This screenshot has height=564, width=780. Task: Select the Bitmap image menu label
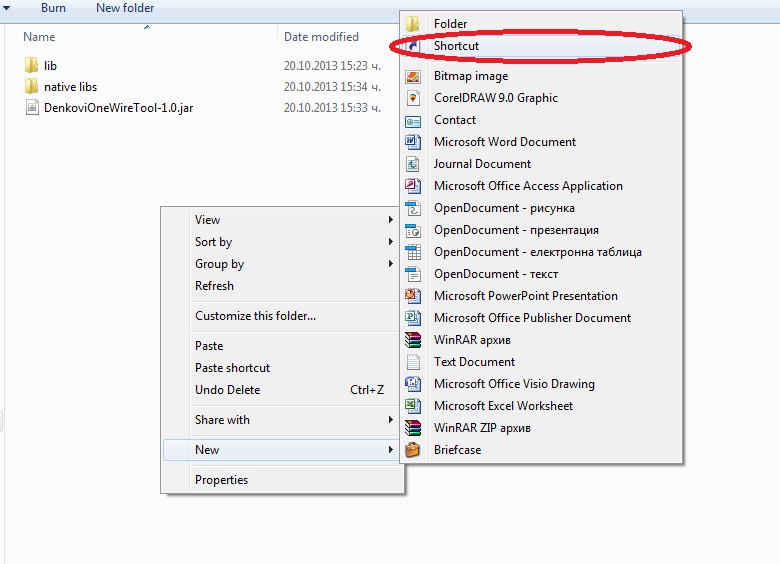pyautogui.click(x=471, y=76)
